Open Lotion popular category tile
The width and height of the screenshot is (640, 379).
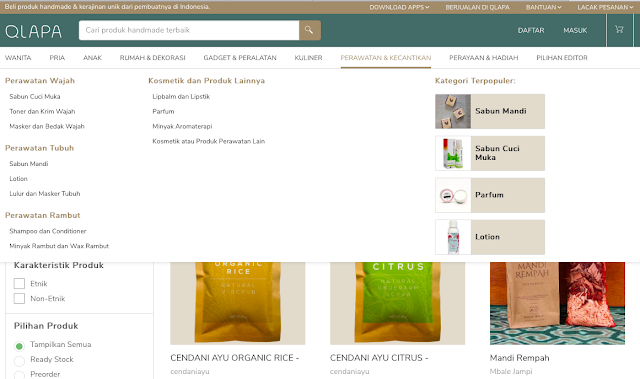click(x=490, y=237)
